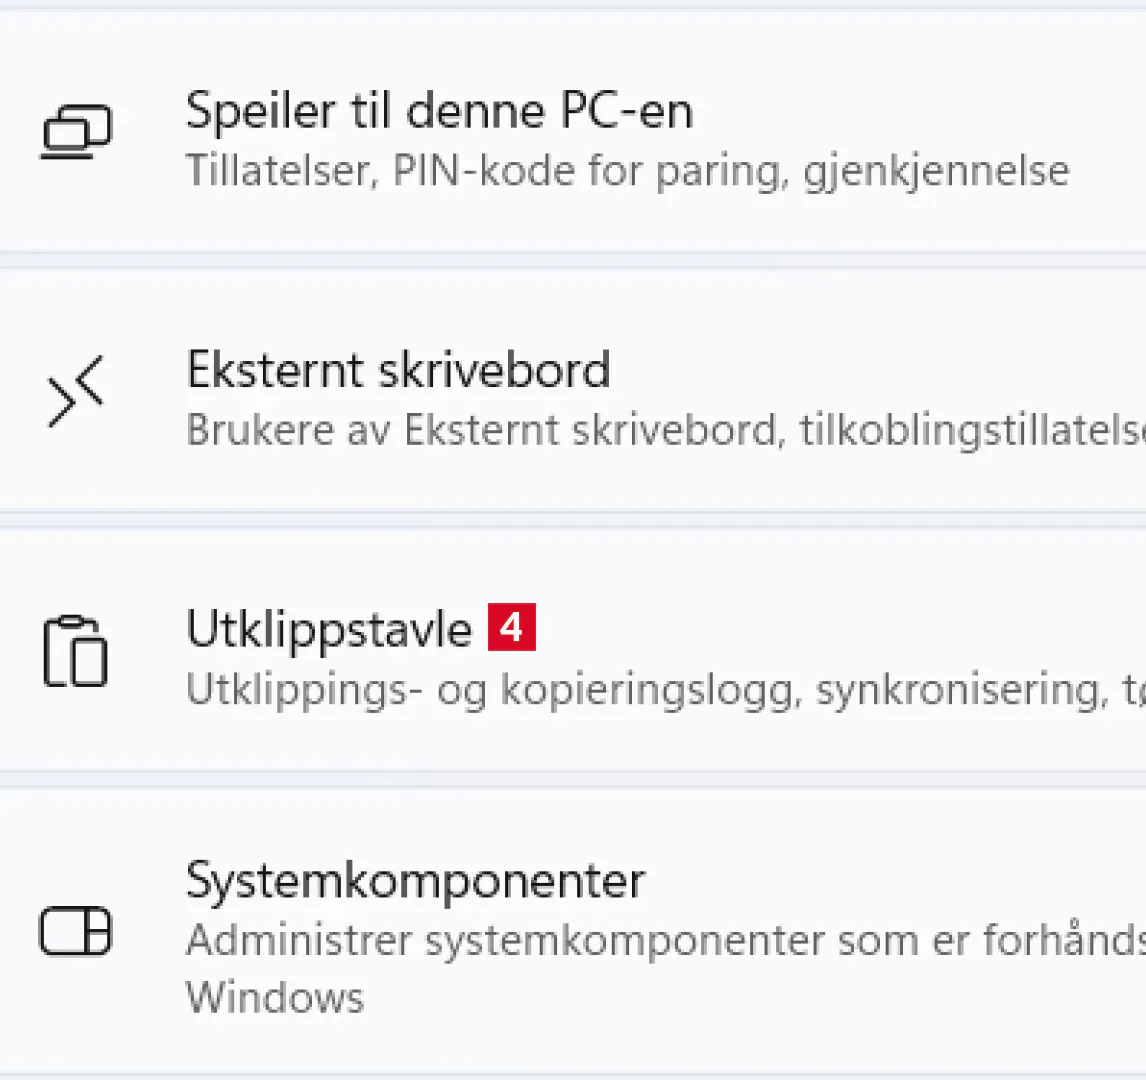Select the Systemkomponenter heading
Viewport: 1146px width, 1080px height.
[415, 881]
